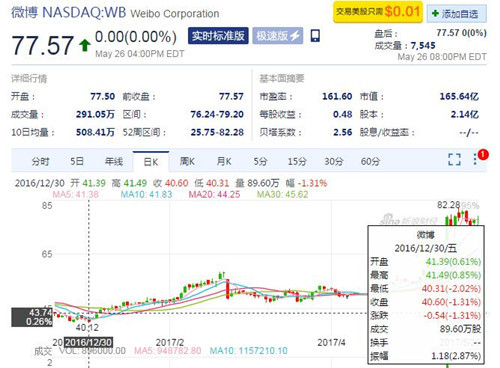Image resolution: width=500 pixels, height=368 pixels.
Task: Click the green plus icon on 添加自选
Action: [x=435, y=13]
